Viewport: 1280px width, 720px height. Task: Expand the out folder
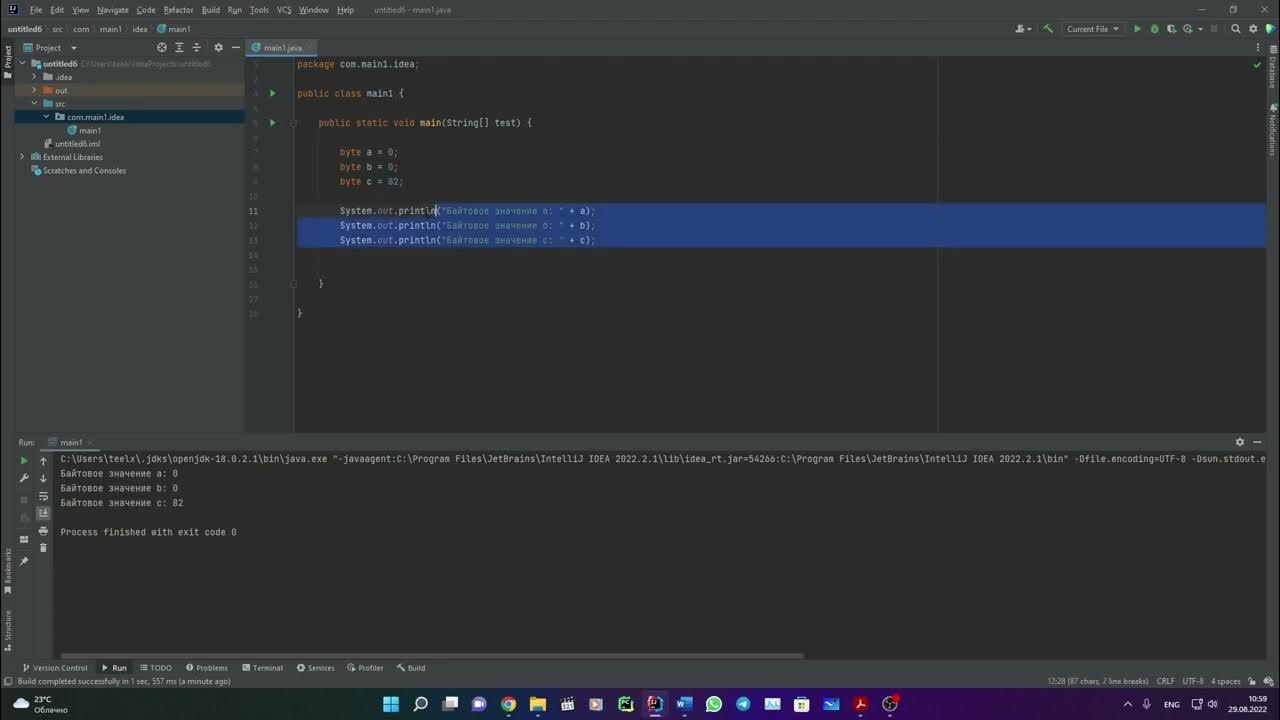click(x=34, y=90)
